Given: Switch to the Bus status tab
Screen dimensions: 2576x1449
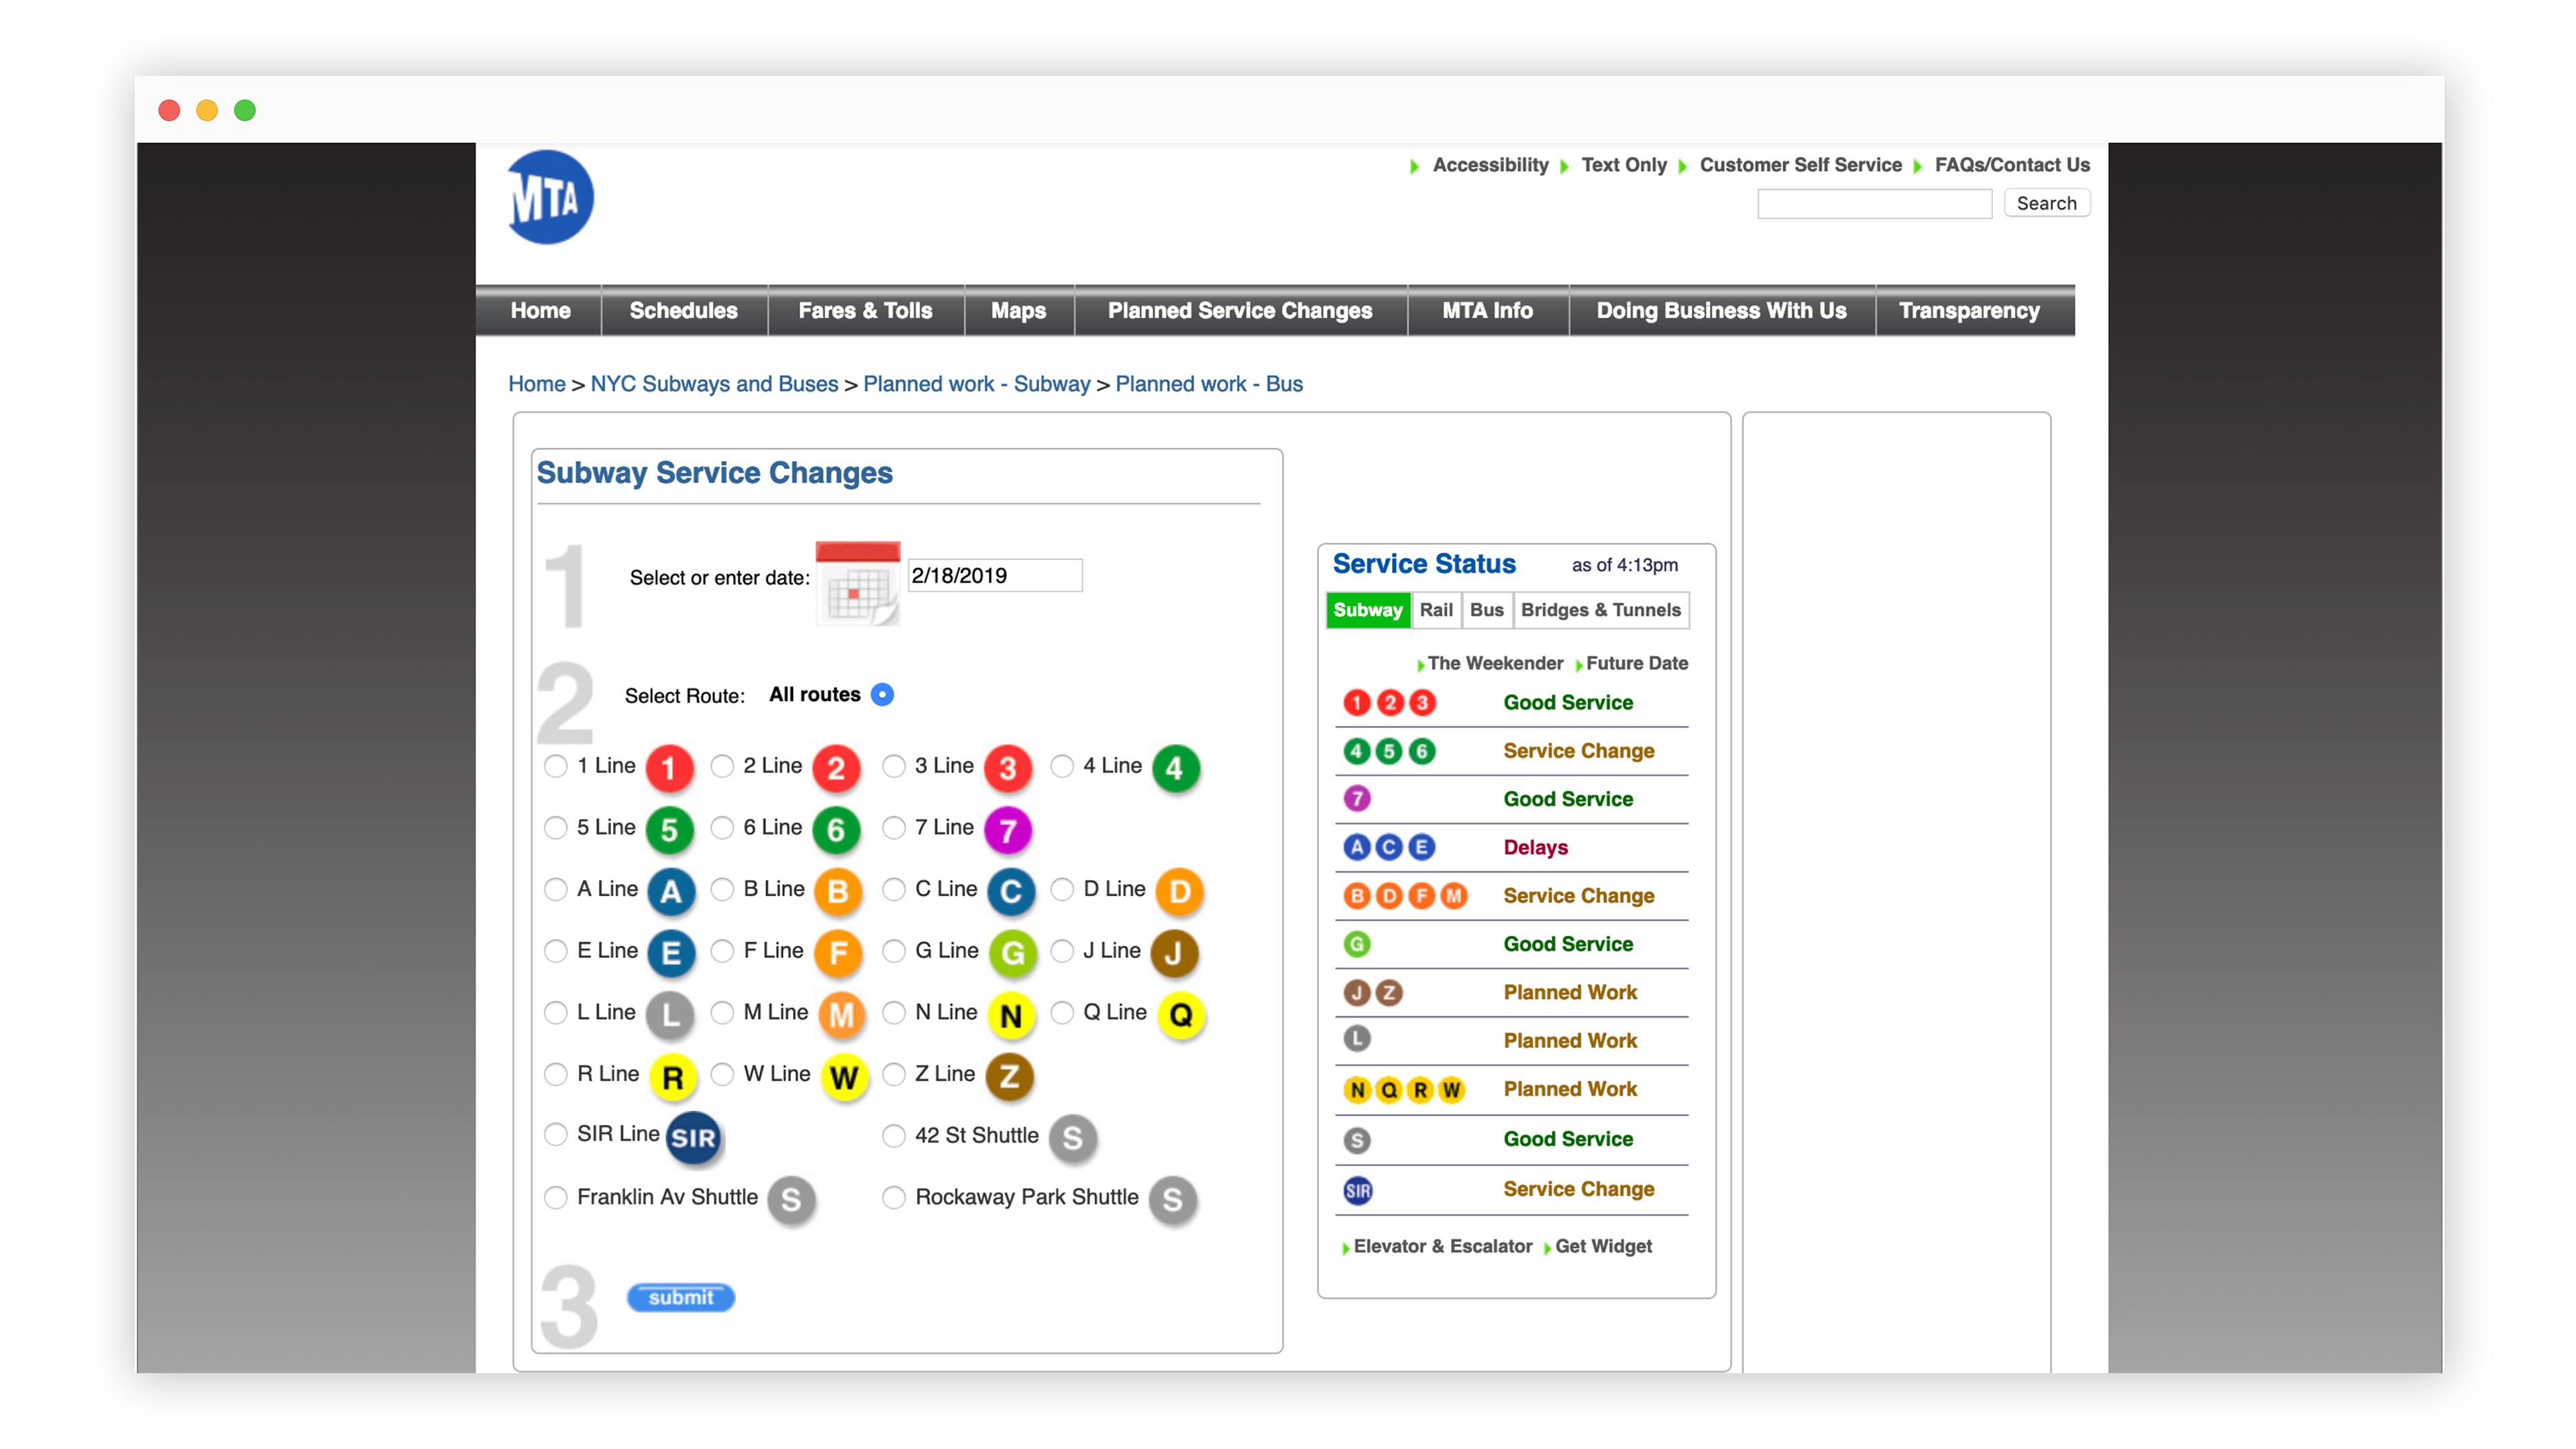Looking at the screenshot, I should coord(1487,610).
